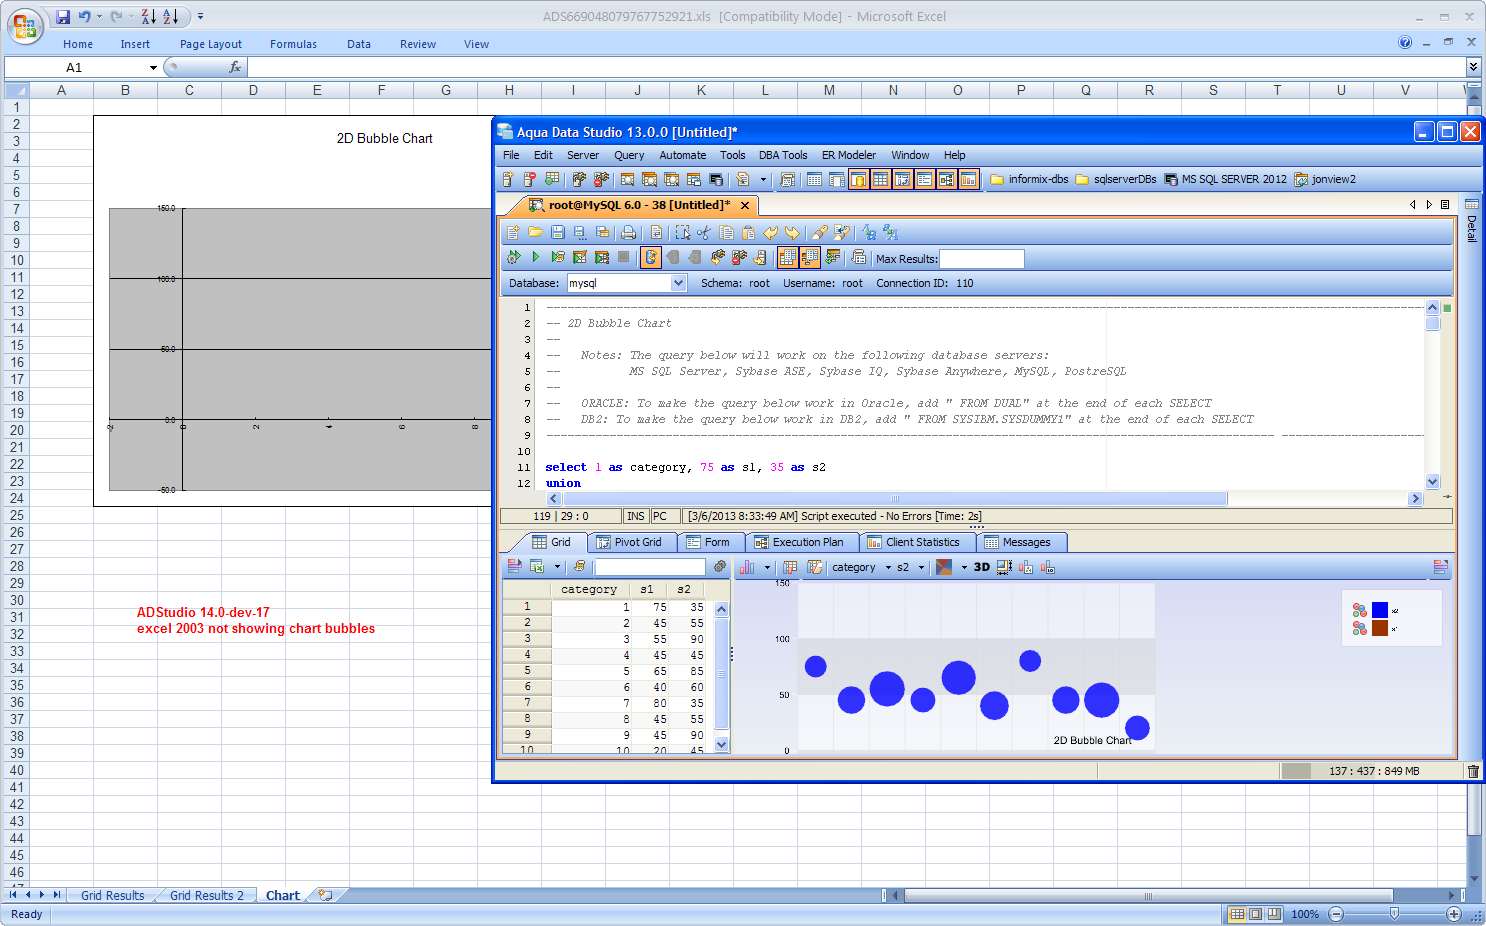Open the DBA Tools menu

pos(783,155)
